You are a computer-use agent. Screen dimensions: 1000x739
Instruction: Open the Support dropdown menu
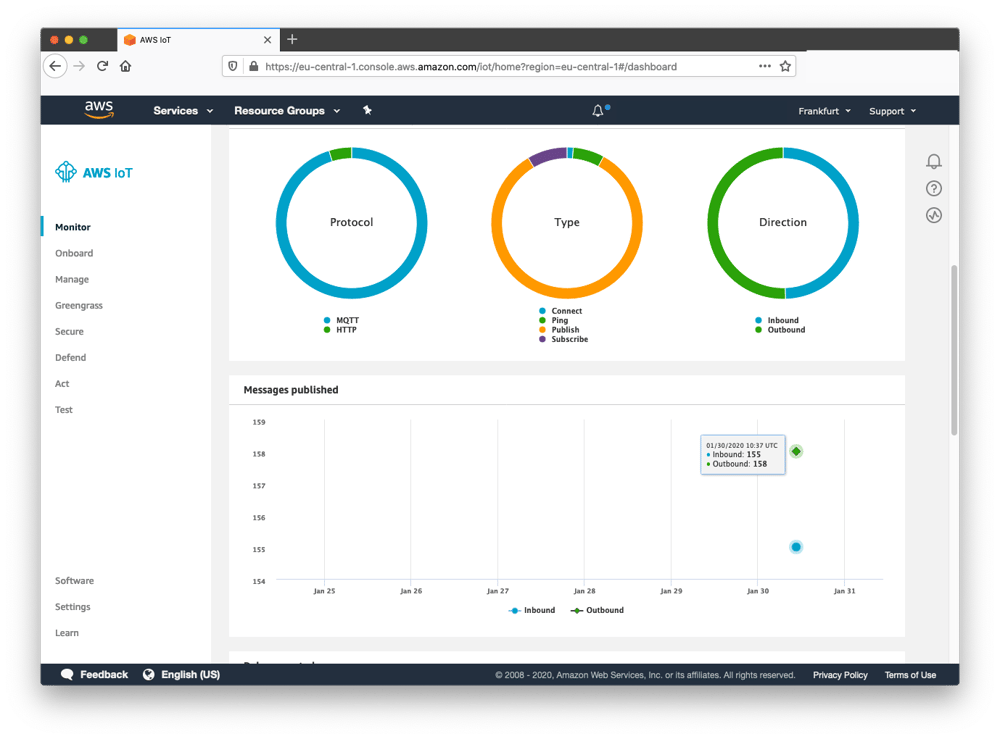tap(892, 111)
